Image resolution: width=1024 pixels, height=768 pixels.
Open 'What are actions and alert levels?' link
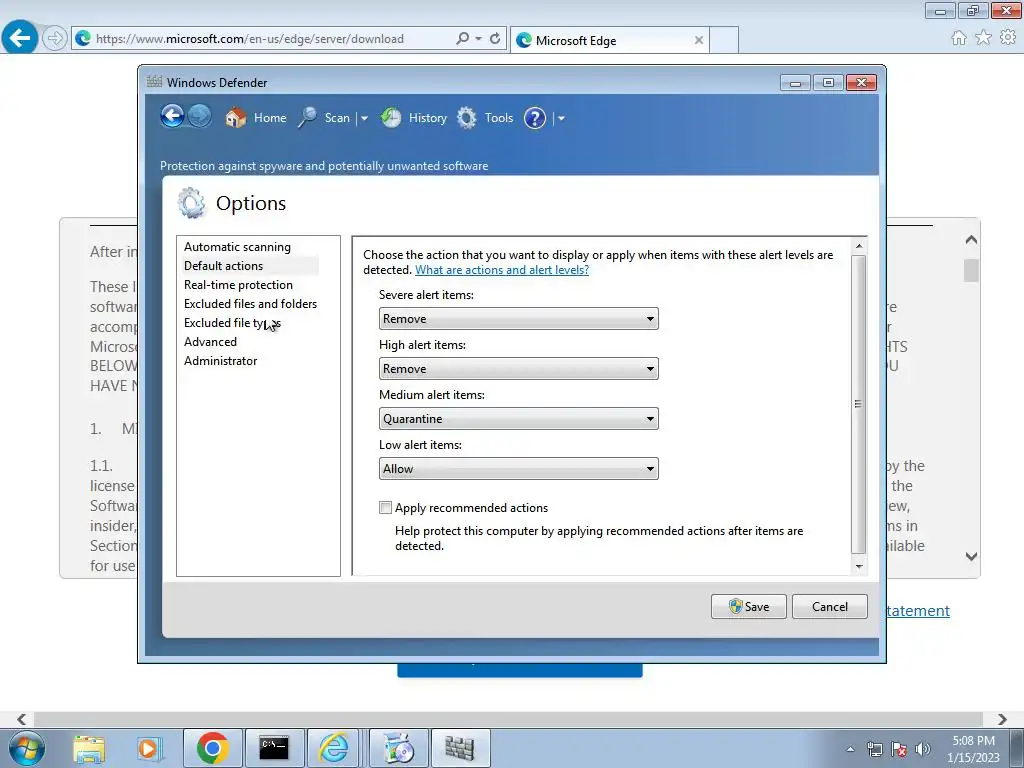[502, 270]
